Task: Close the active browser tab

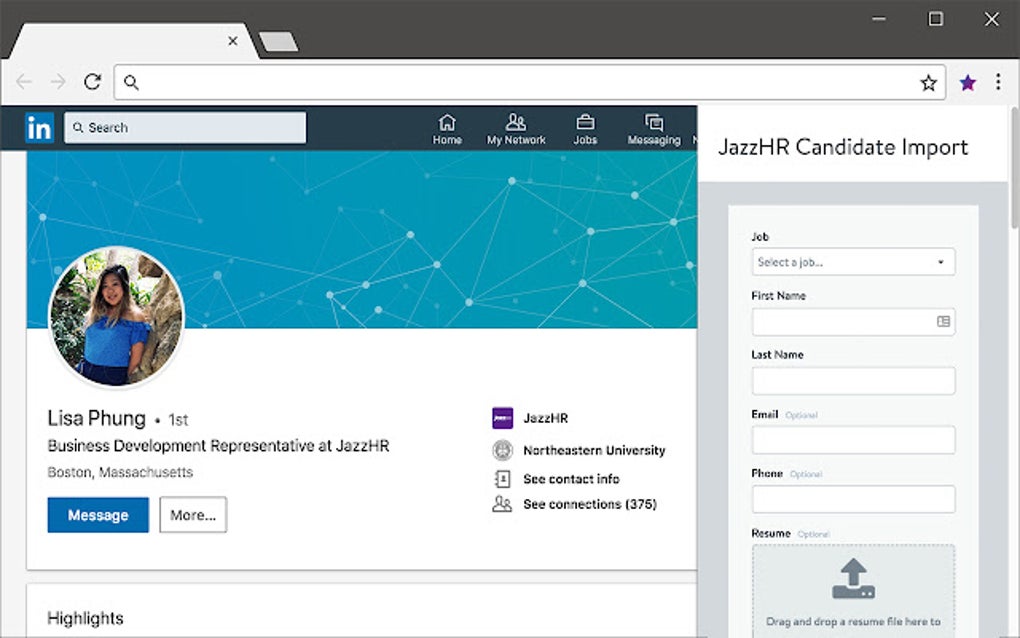Action: click(233, 41)
